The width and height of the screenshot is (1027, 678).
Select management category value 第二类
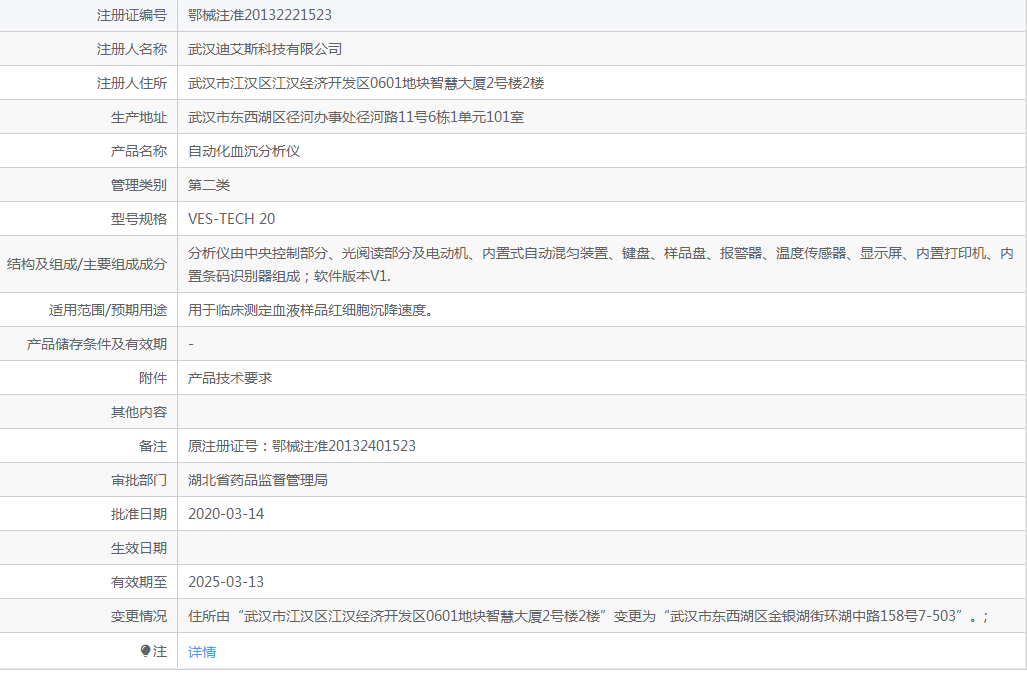click(x=209, y=185)
